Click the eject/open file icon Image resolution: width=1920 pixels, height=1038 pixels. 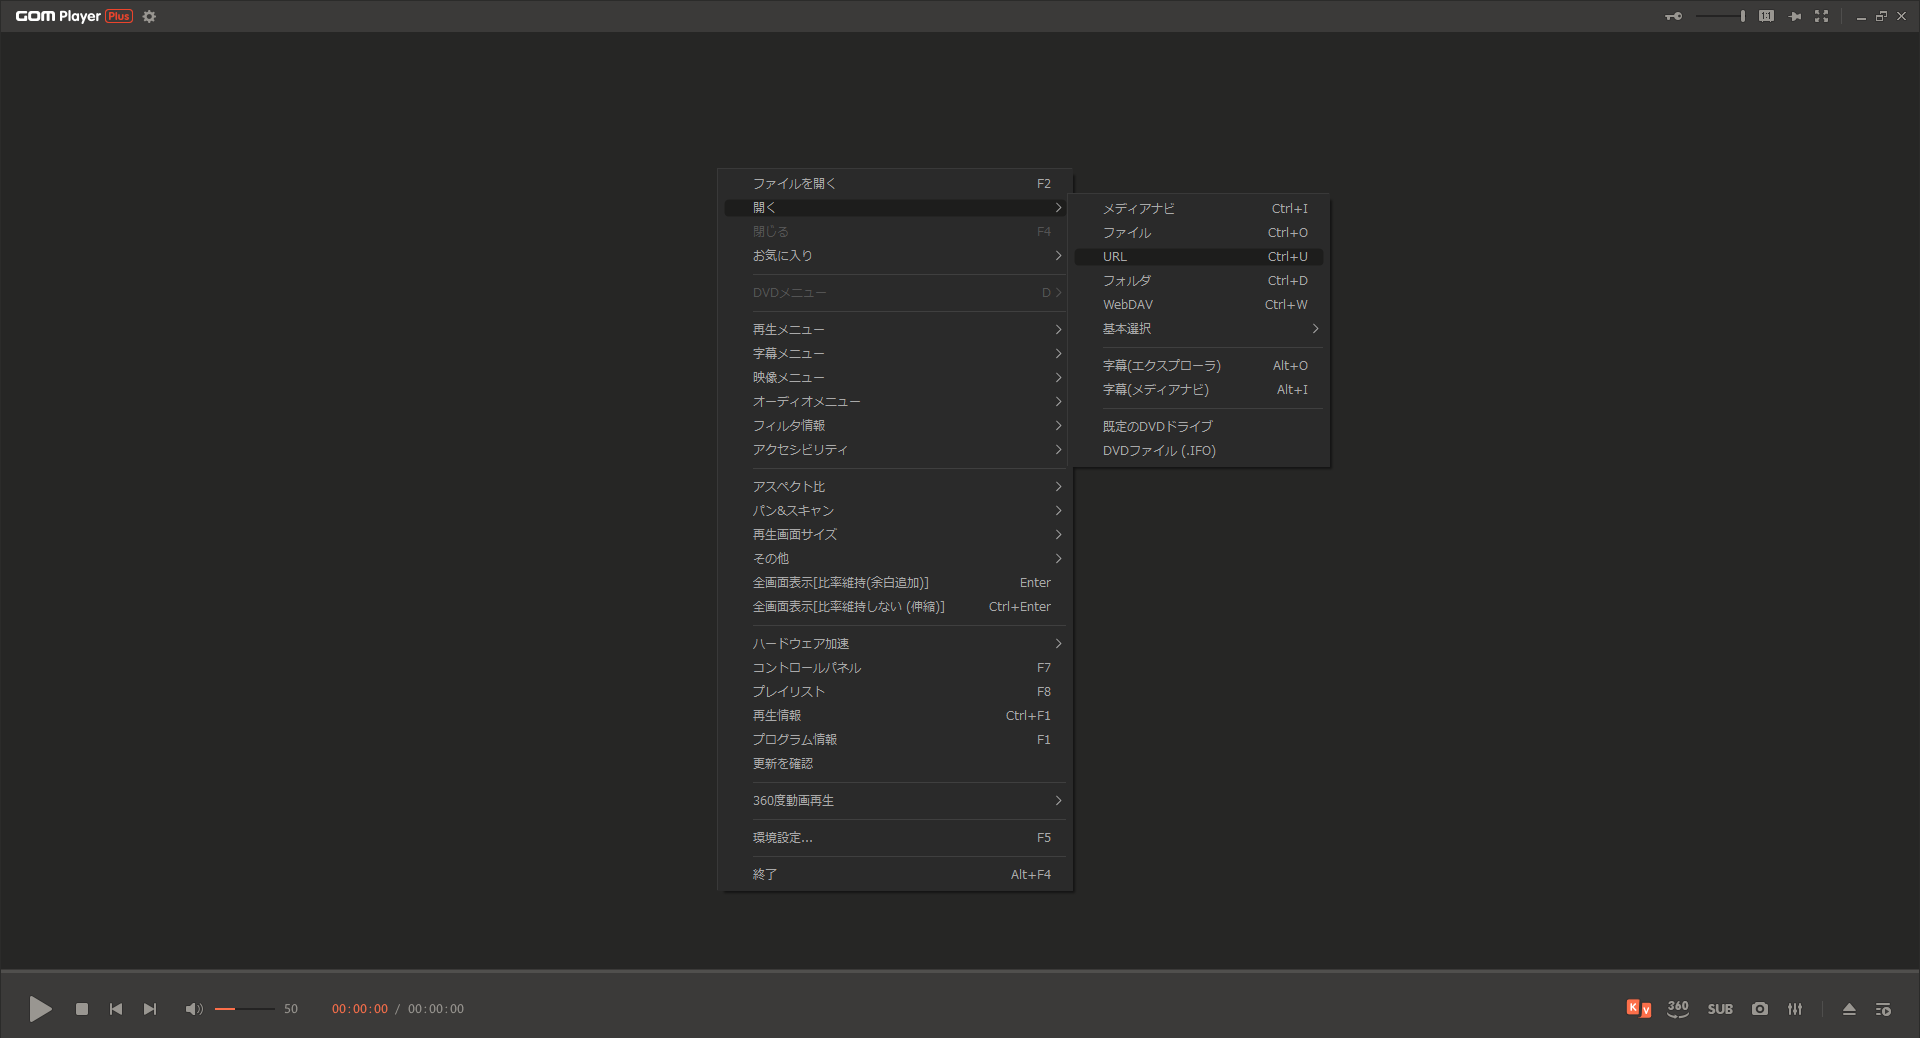[x=1849, y=1009]
